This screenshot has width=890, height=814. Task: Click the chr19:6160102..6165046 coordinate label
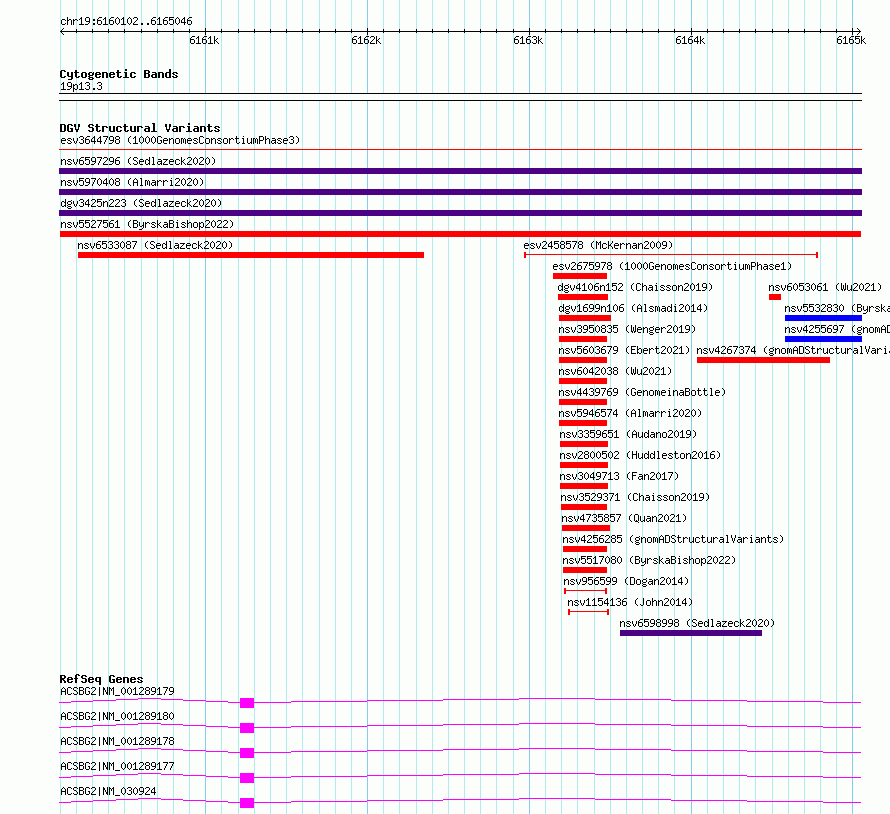click(126, 22)
